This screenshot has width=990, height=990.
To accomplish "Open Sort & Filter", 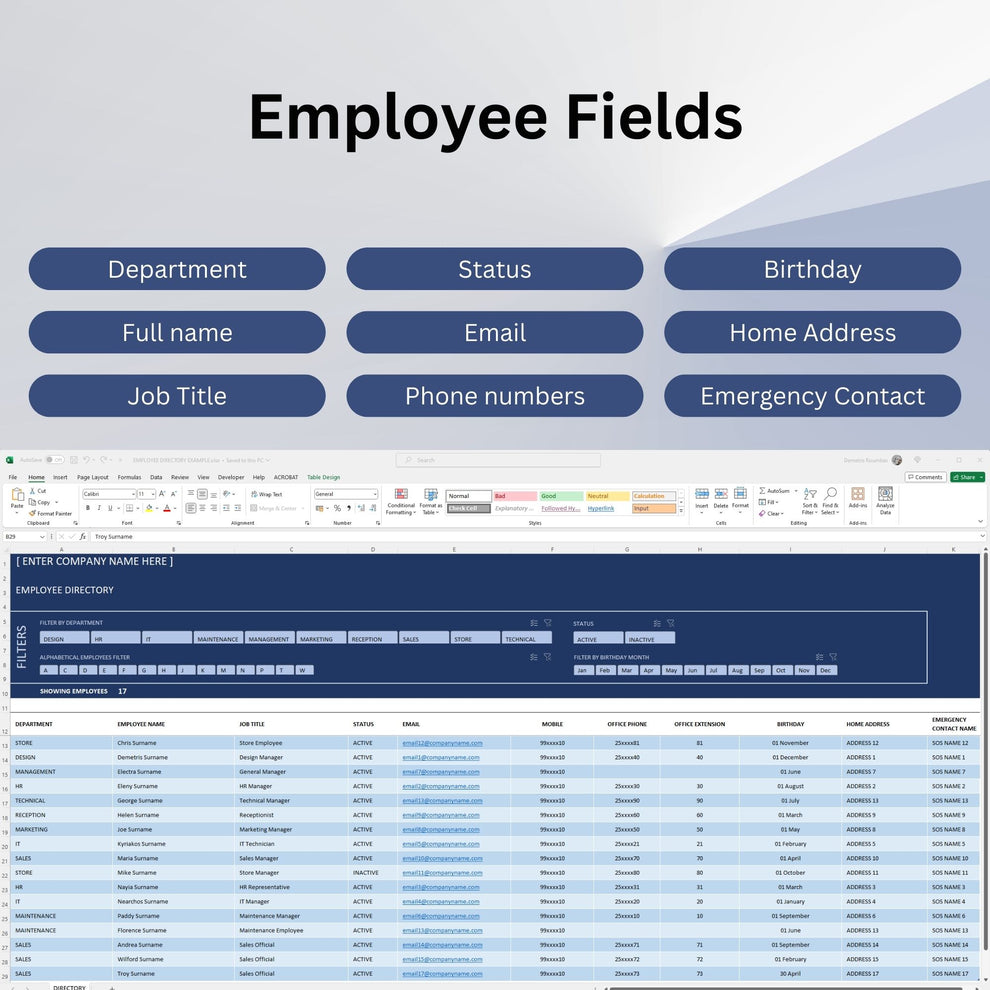I will pos(810,501).
